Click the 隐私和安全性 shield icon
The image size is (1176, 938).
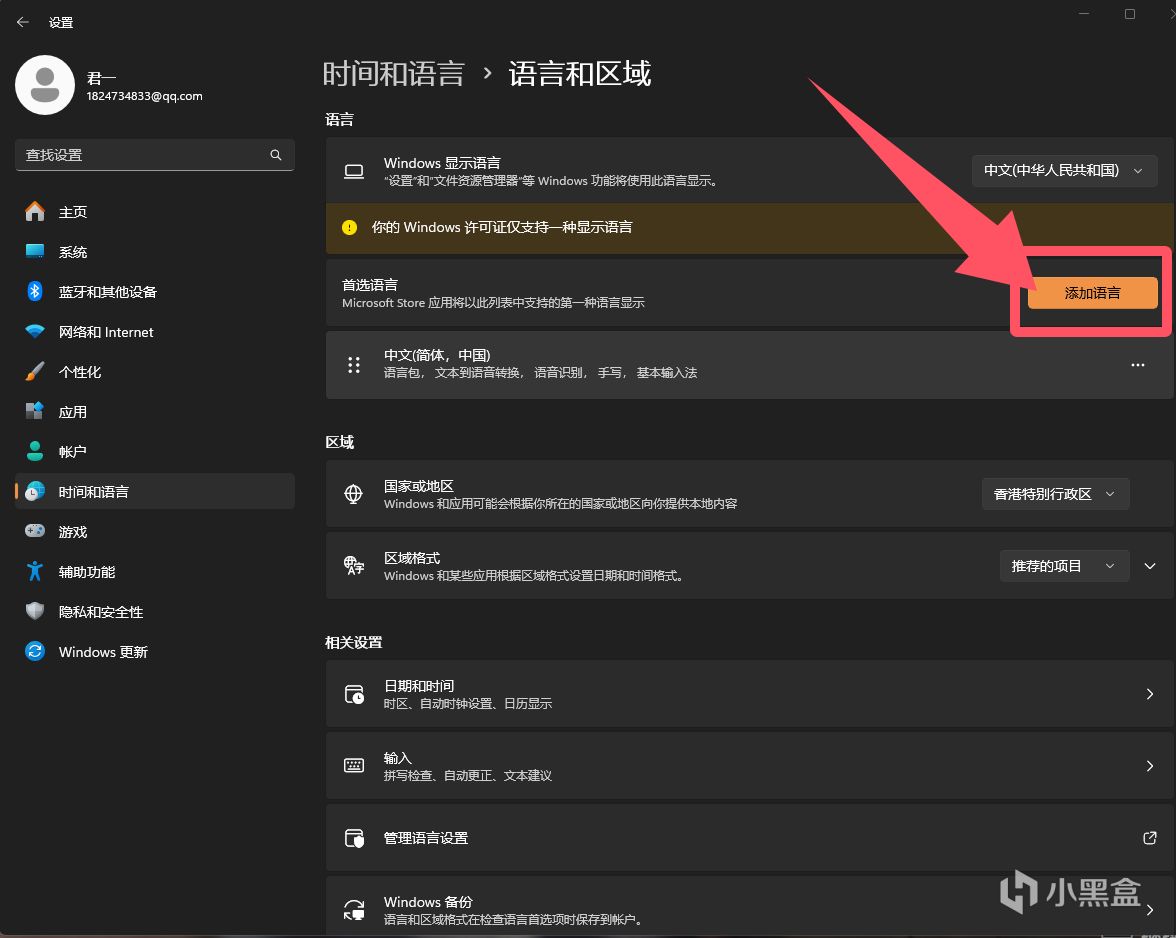tap(34, 611)
